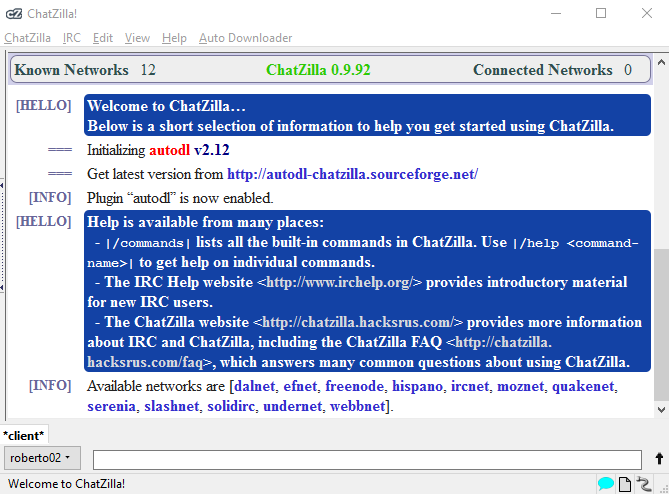
Task: Connect to the slashnet network
Action: point(172,406)
